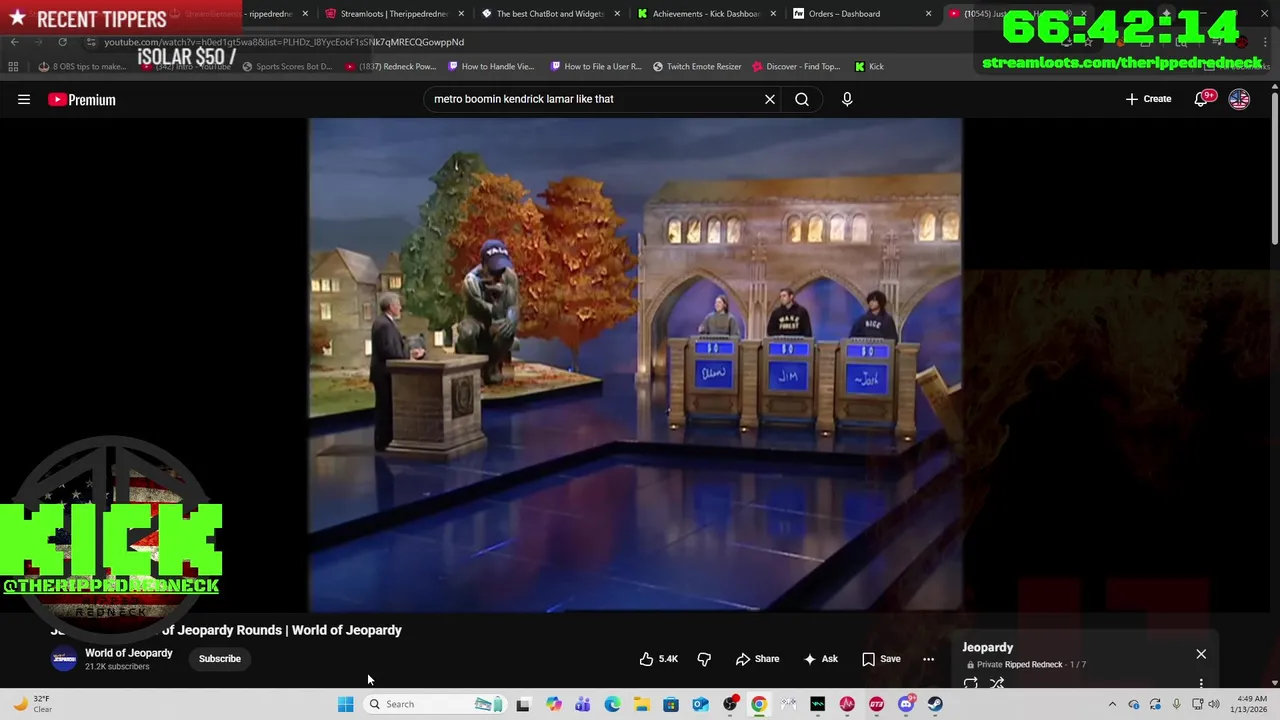Open more actions three-dot menu
Viewport: 1280px width, 720px height.
pos(928,659)
